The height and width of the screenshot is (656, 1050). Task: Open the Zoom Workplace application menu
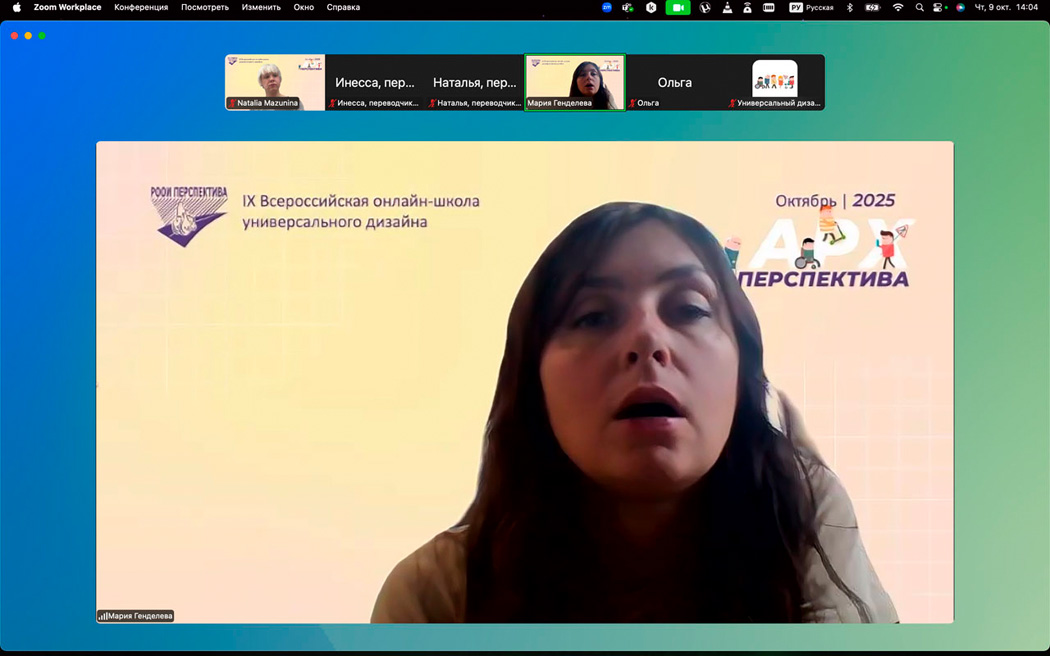(67, 7)
